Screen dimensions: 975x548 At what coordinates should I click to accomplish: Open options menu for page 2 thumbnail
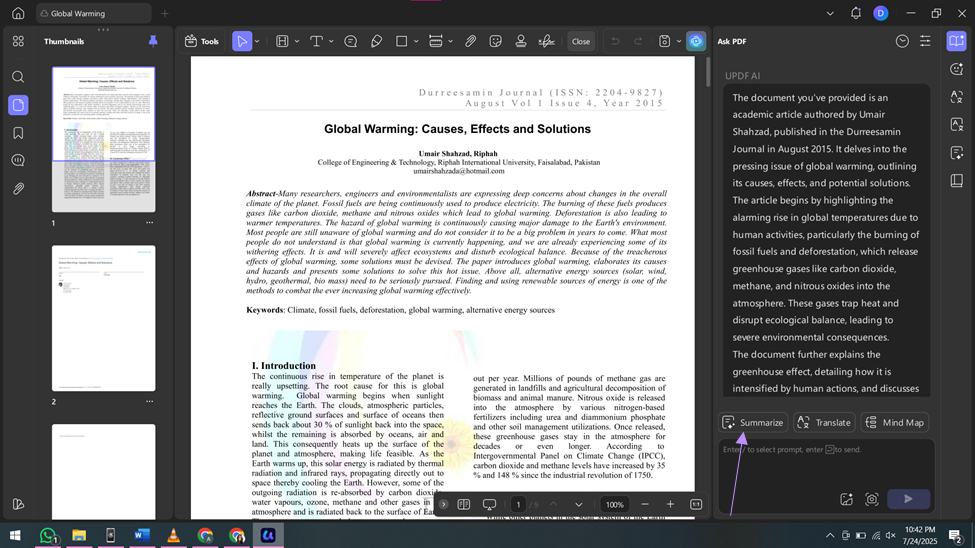[149, 402]
